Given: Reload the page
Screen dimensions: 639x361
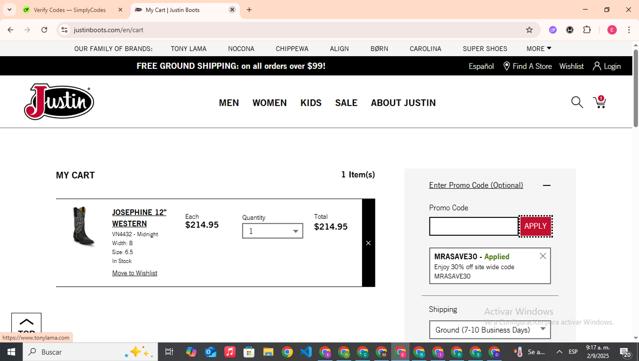Looking at the screenshot, I should tap(44, 30).
